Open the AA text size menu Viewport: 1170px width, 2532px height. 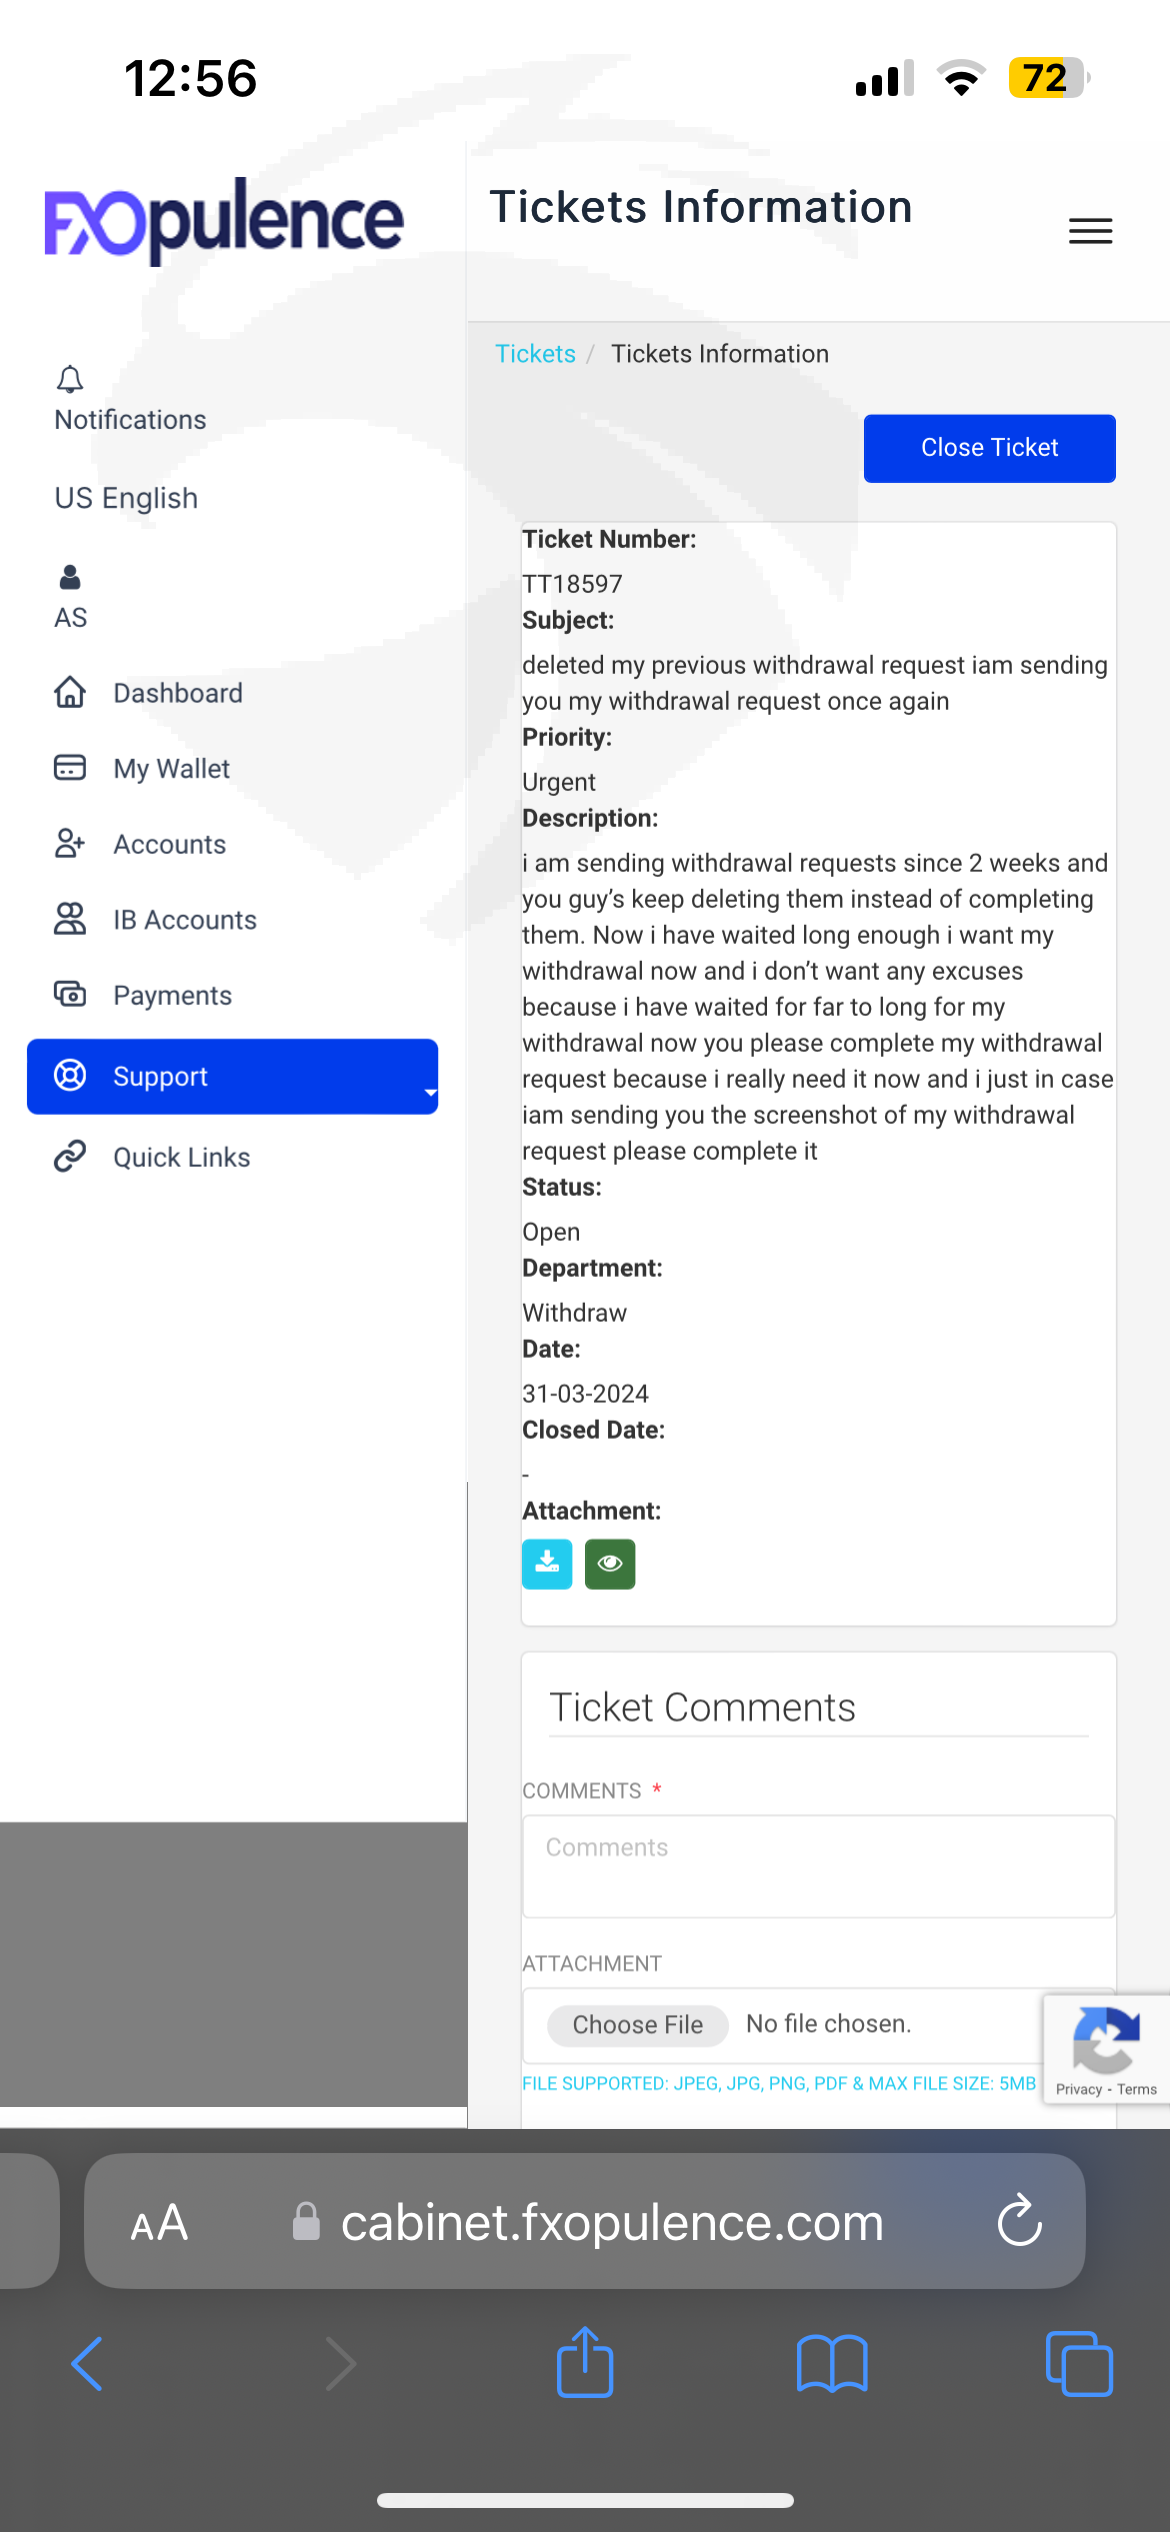tap(159, 2222)
